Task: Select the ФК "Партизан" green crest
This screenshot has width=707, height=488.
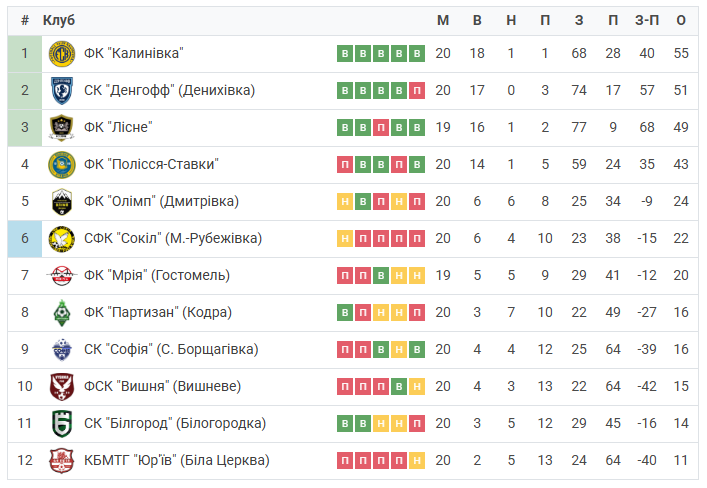Action: pos(62,313)
